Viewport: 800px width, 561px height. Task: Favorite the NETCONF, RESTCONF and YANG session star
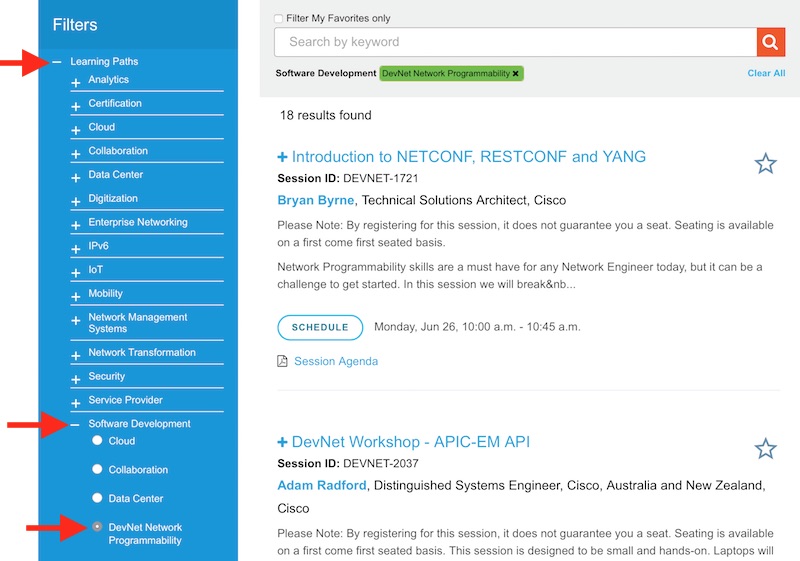pyautogui.click(x=765, y=164)
